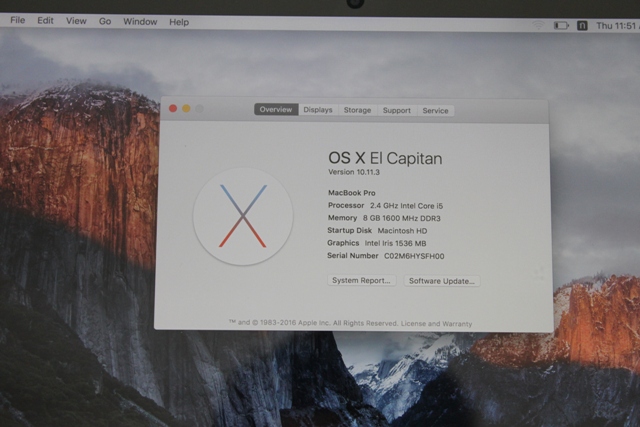Open the License and Warranty link

(x=436, y=324)
